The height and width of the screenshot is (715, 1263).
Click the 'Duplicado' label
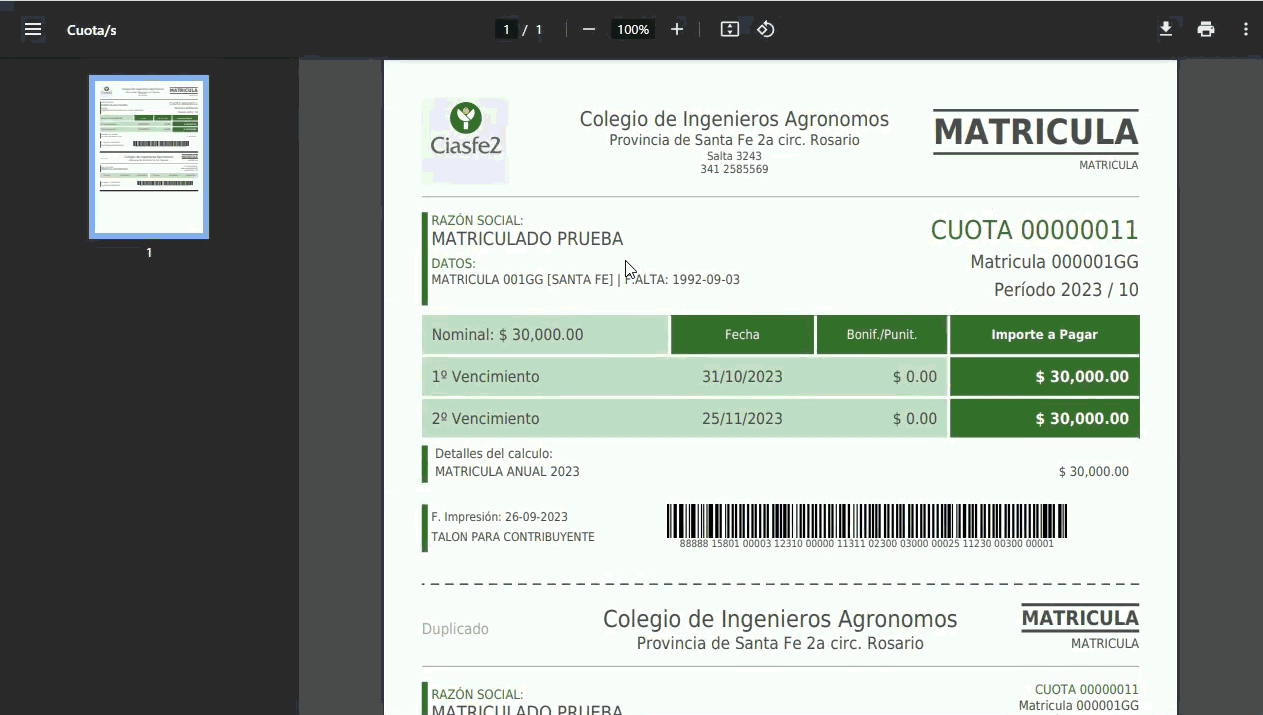(455, 629)
